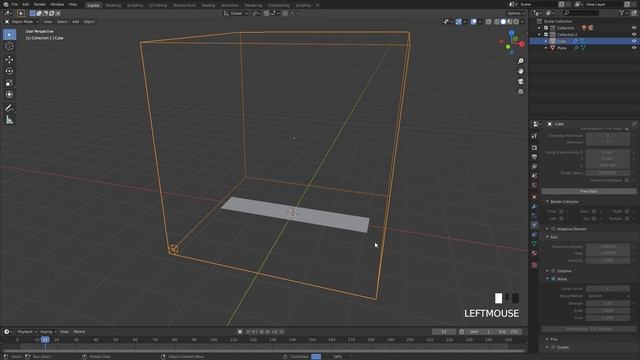Switch to the Modeling workspace tab
640x360 pixels.
click(x=113, y=5)
